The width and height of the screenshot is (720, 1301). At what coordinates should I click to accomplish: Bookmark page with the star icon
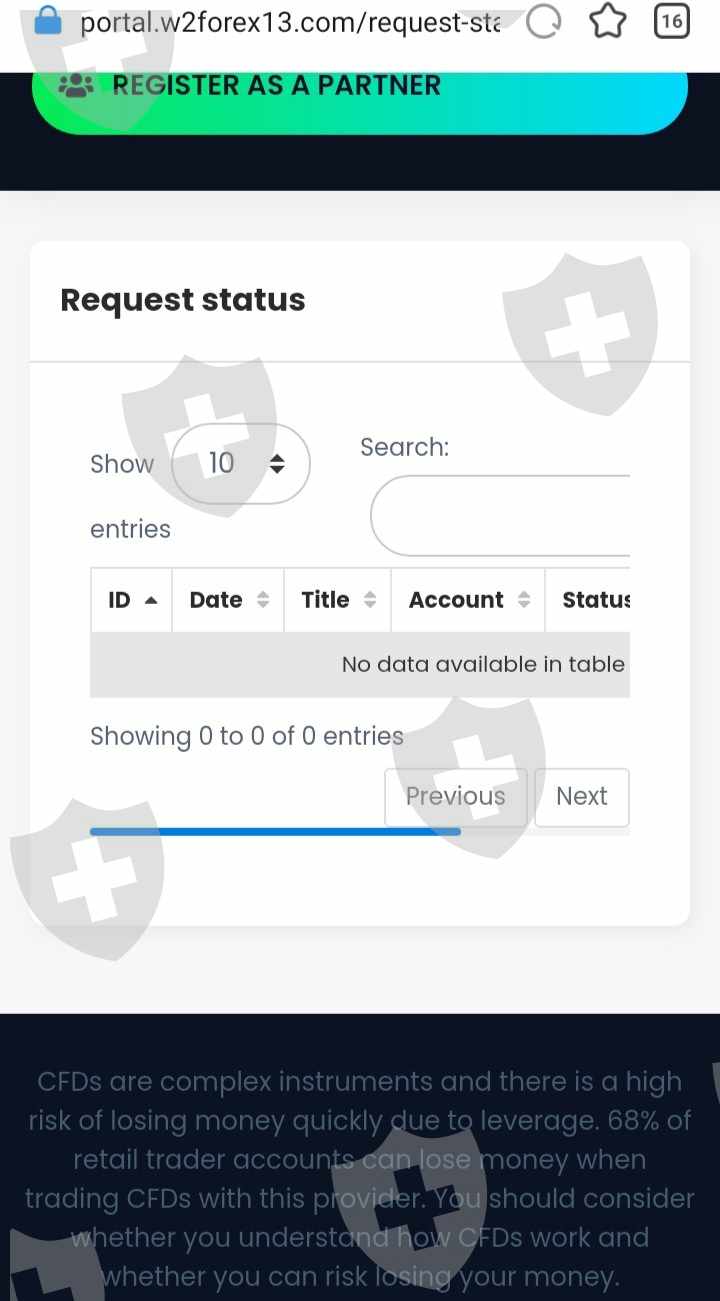tap(608, 21)
